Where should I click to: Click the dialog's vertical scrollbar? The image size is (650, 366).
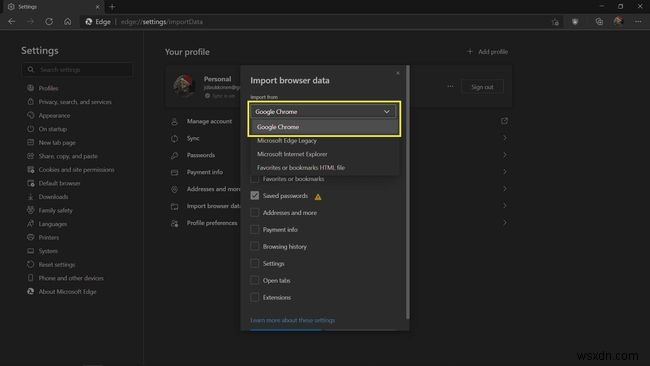click(x=408, y=192)
